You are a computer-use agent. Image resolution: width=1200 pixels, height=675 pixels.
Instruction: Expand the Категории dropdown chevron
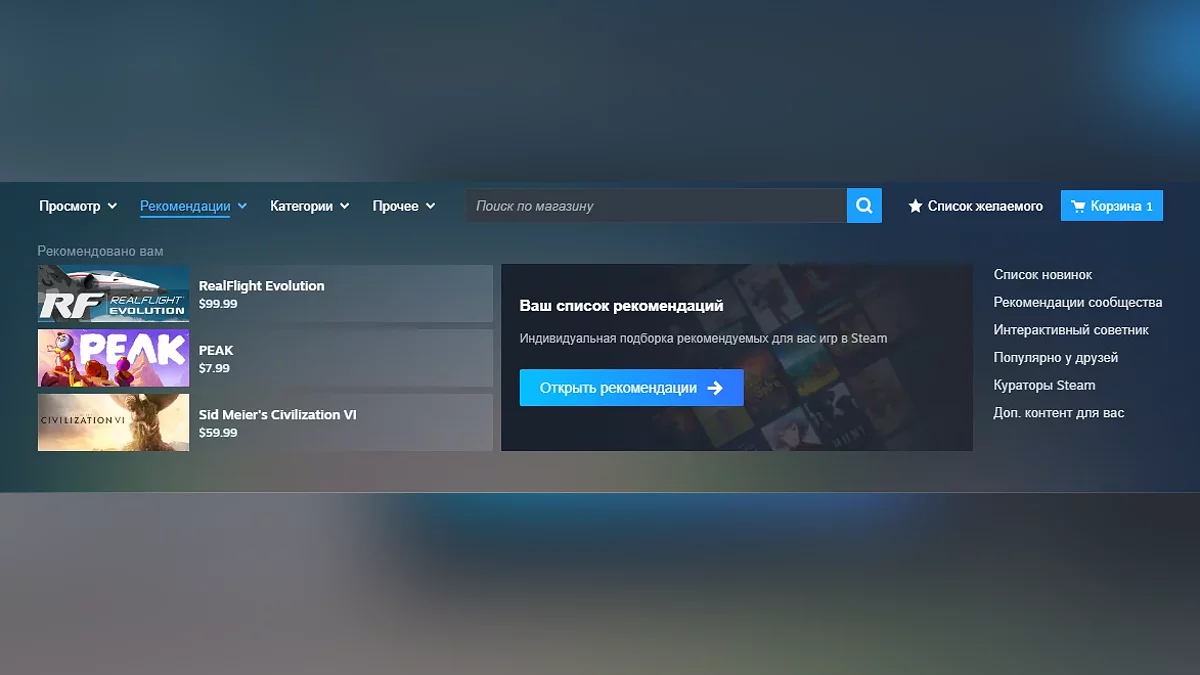click(344, 206)
